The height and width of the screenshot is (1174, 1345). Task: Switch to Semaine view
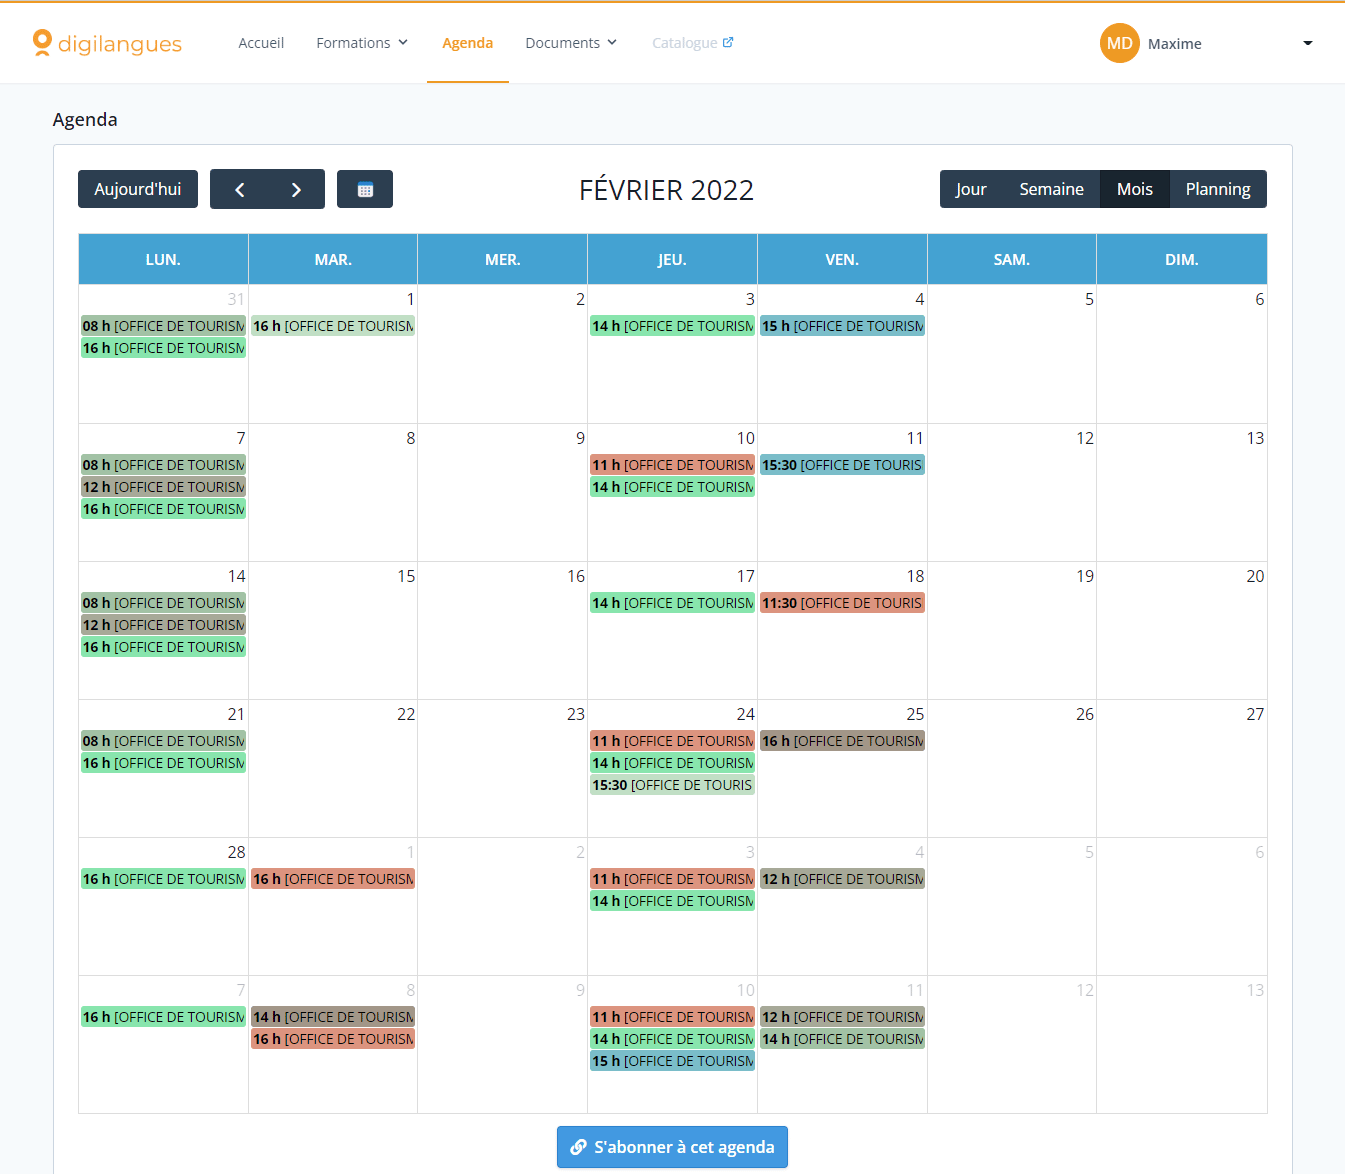(1051, 189)
